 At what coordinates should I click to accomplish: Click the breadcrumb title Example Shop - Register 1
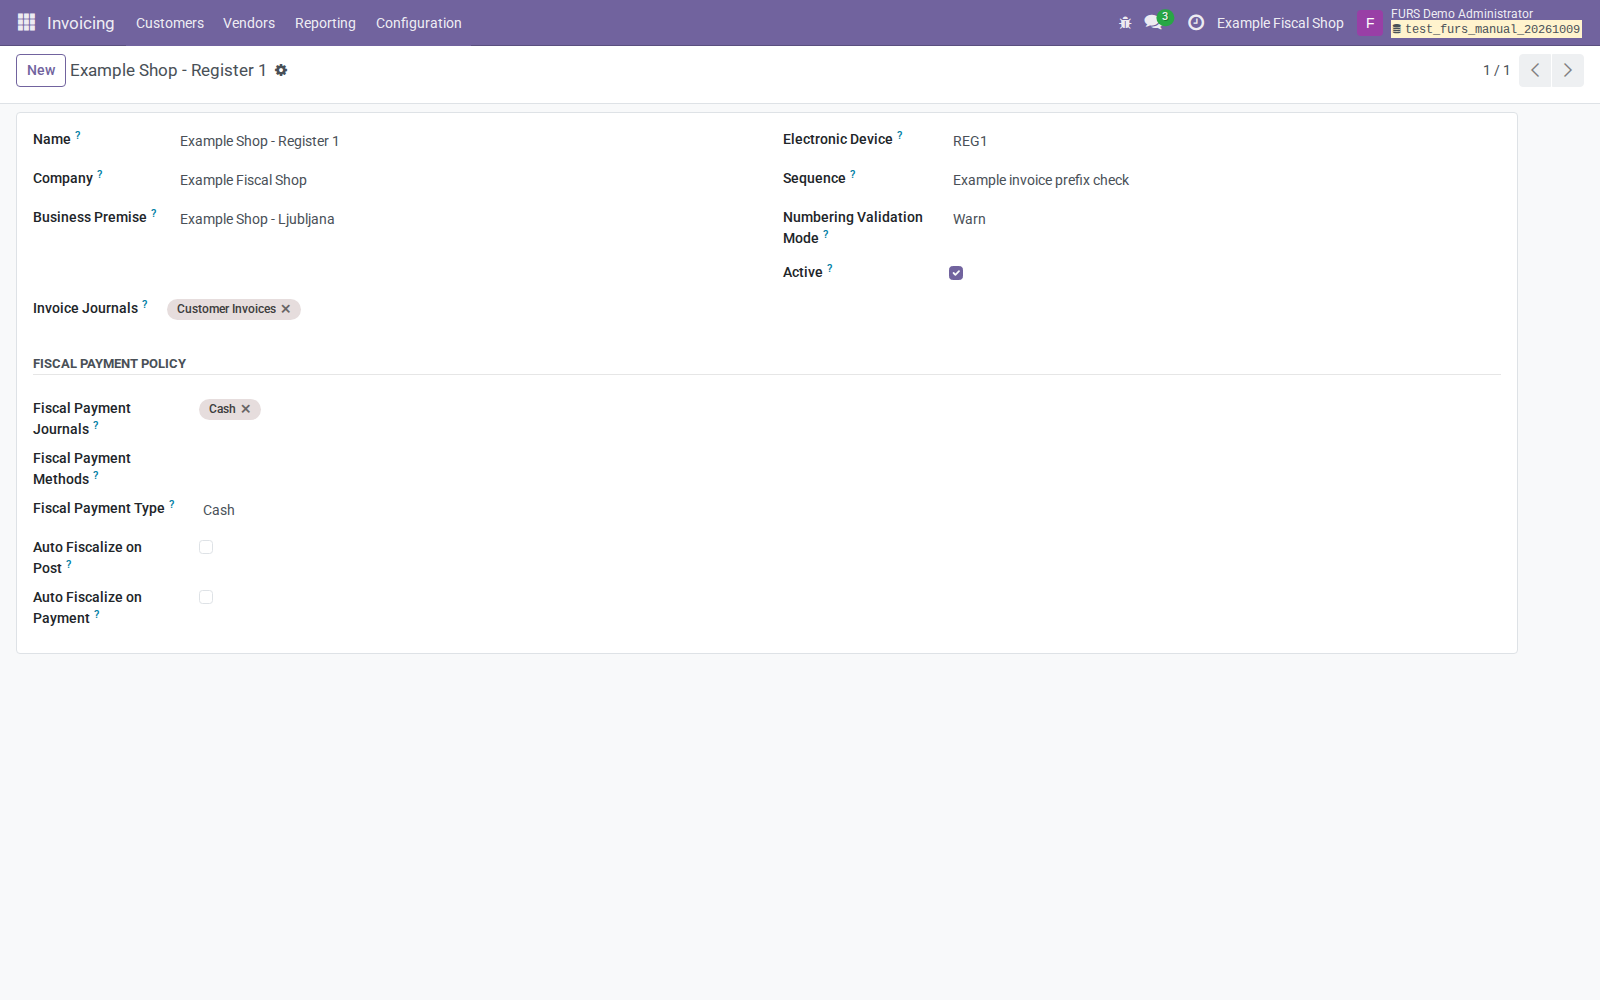[168, 70]
